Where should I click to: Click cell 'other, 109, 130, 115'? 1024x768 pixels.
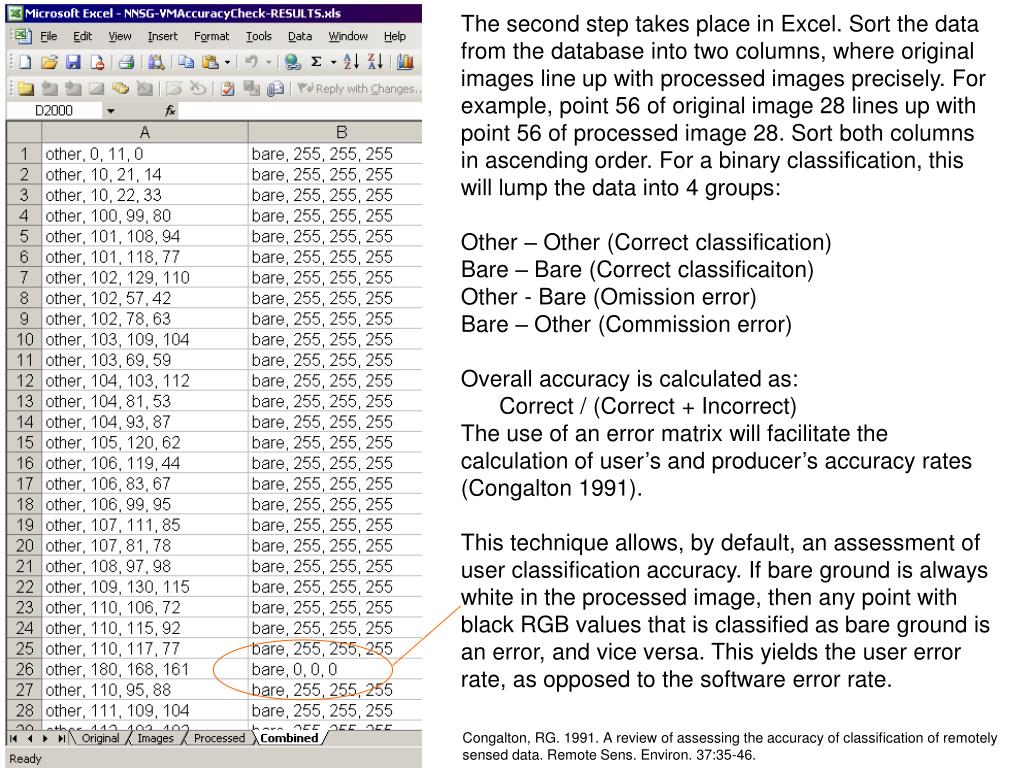point(145,587)
